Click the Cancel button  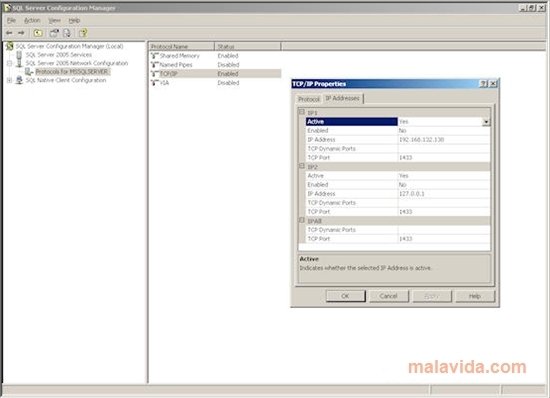[389, 296]
